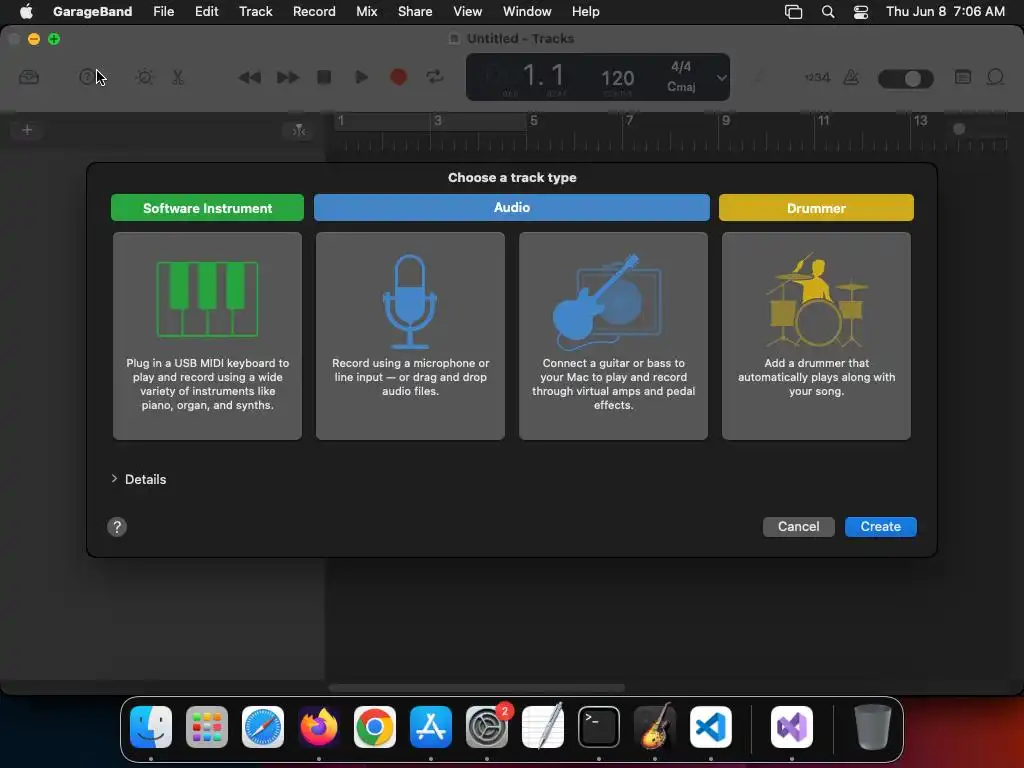This screenshot has height=768, width=1024.
Task: Toggle the 1234 count-in button
Action: (x=817, y=77)
